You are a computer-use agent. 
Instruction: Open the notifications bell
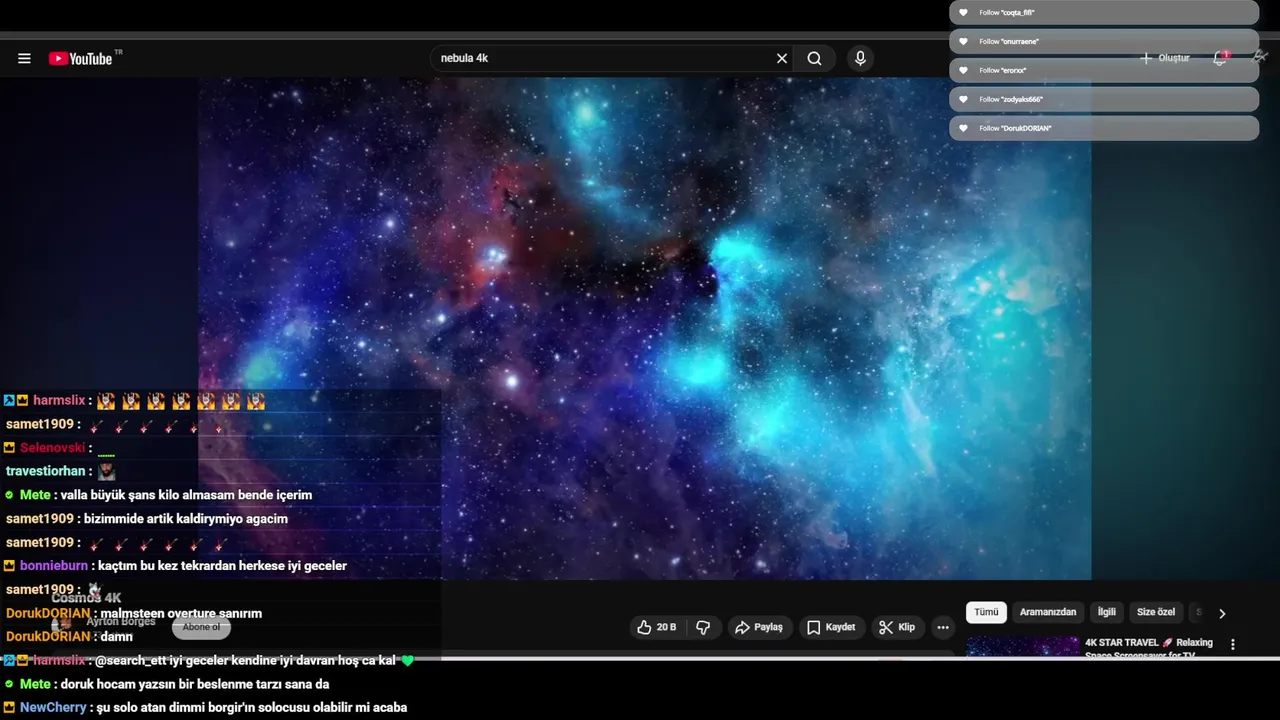pyautogui.click(x=1220, y=58)
